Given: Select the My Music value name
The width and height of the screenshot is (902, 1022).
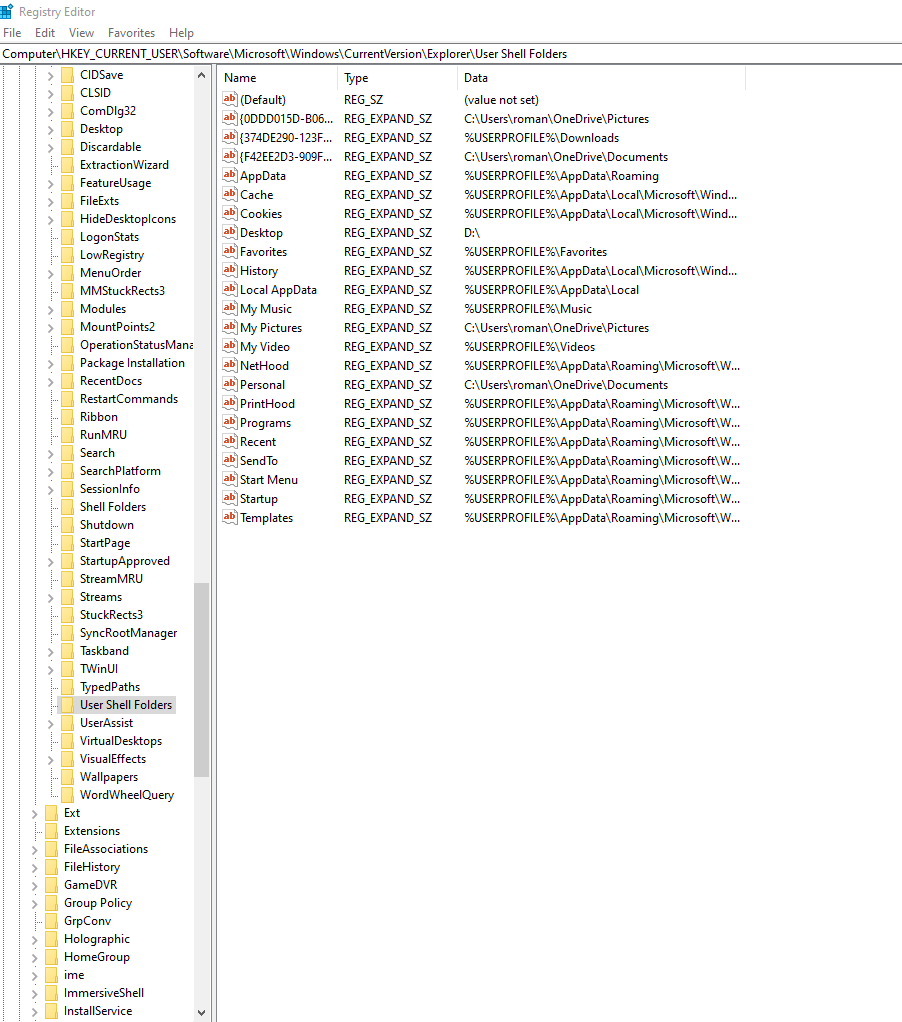Looking at the screenshot, I should pos(266,308).
